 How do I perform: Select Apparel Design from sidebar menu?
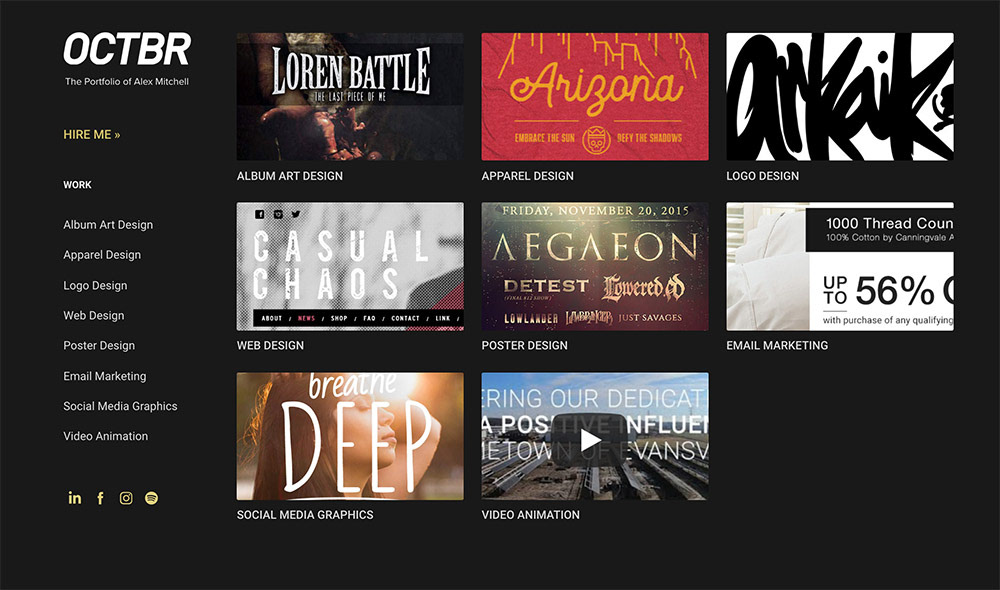102,255
